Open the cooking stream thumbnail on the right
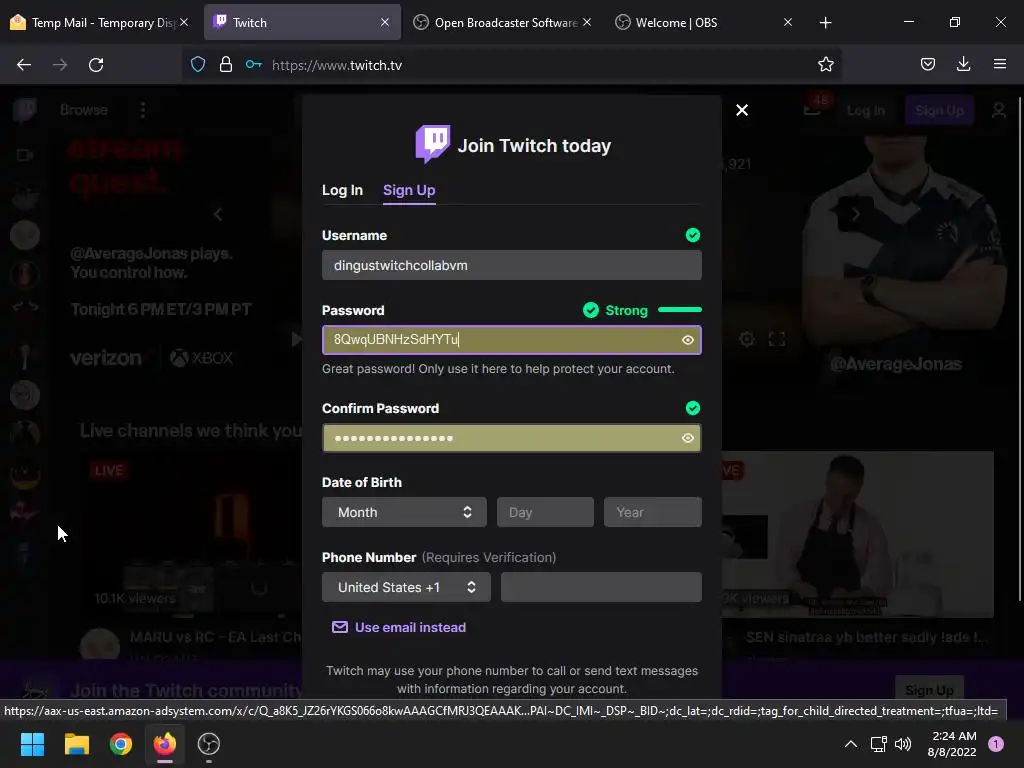The image size is (1024, 768). pyautogui.click(x=857, y=534)
